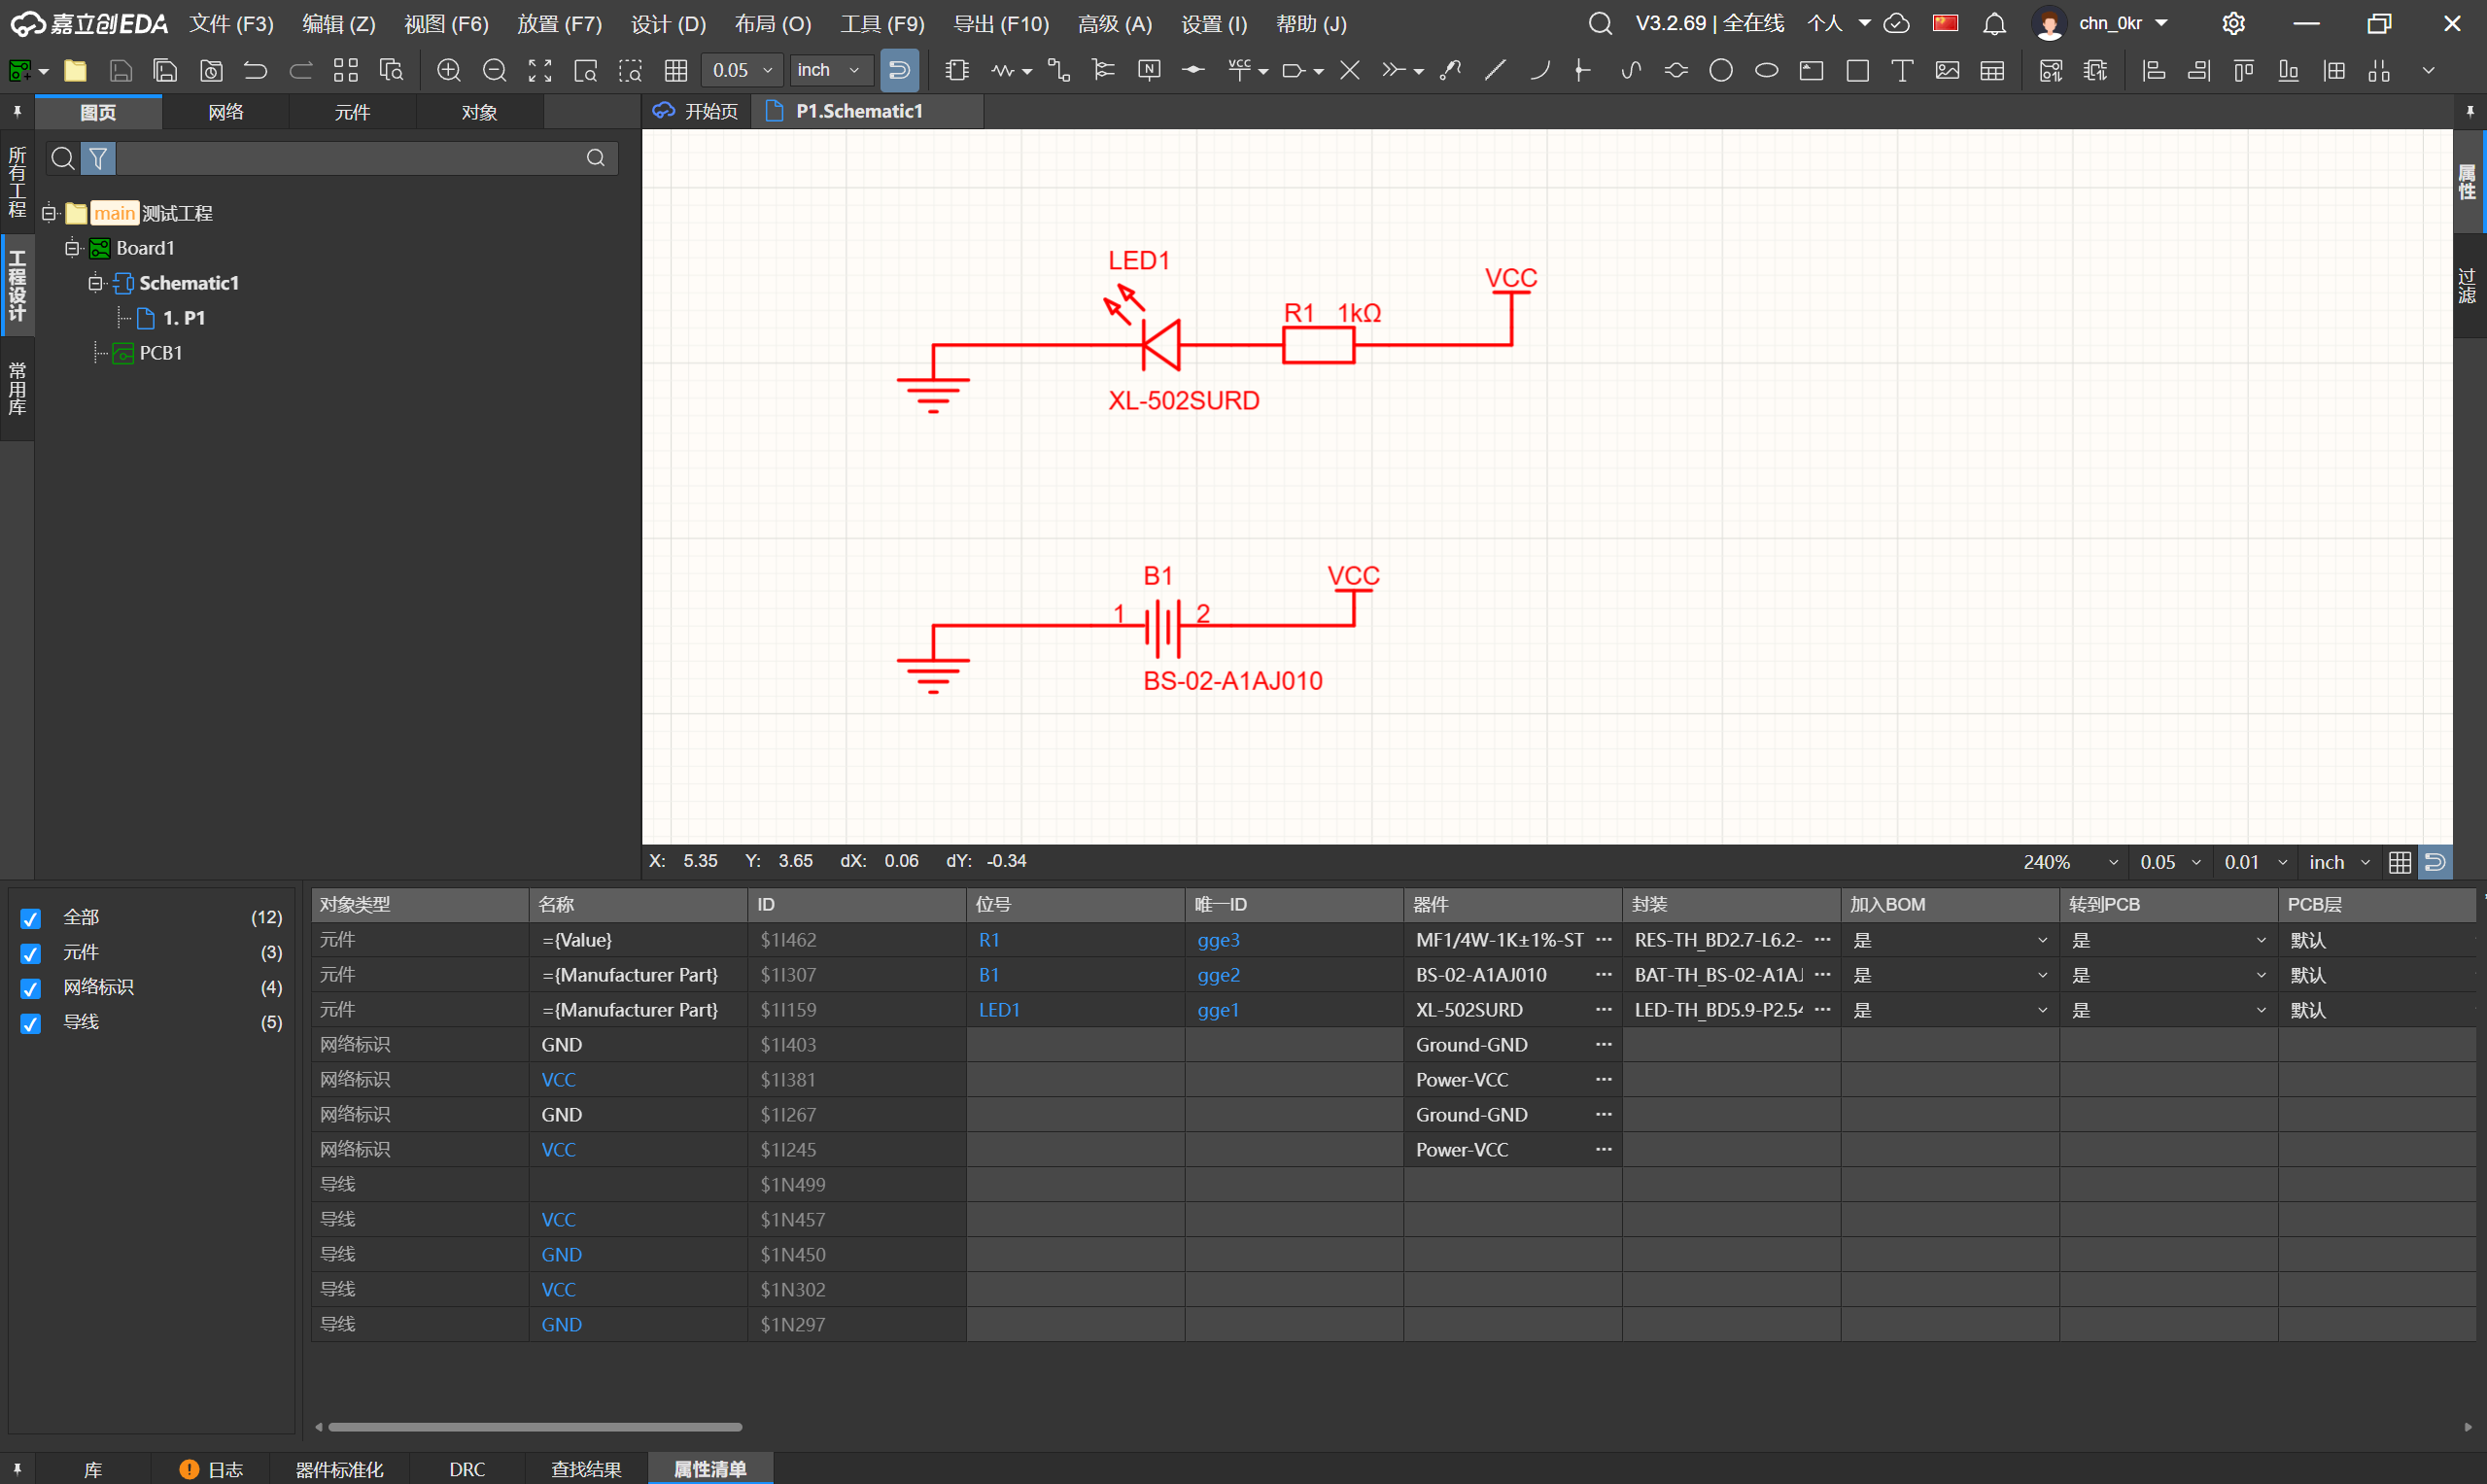Select the Text tool in toolbar

(1902, 70)
